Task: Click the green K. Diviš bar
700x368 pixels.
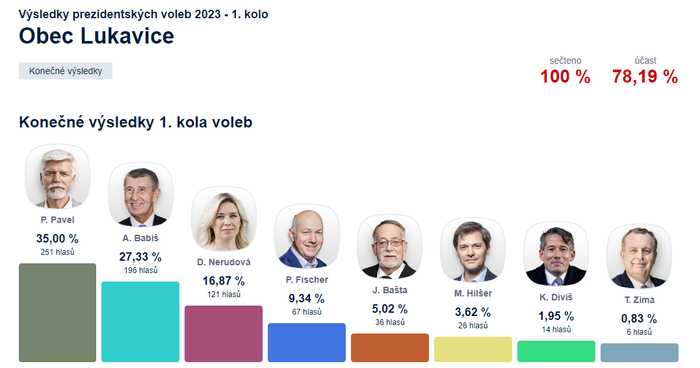Action: pos(556,351)
